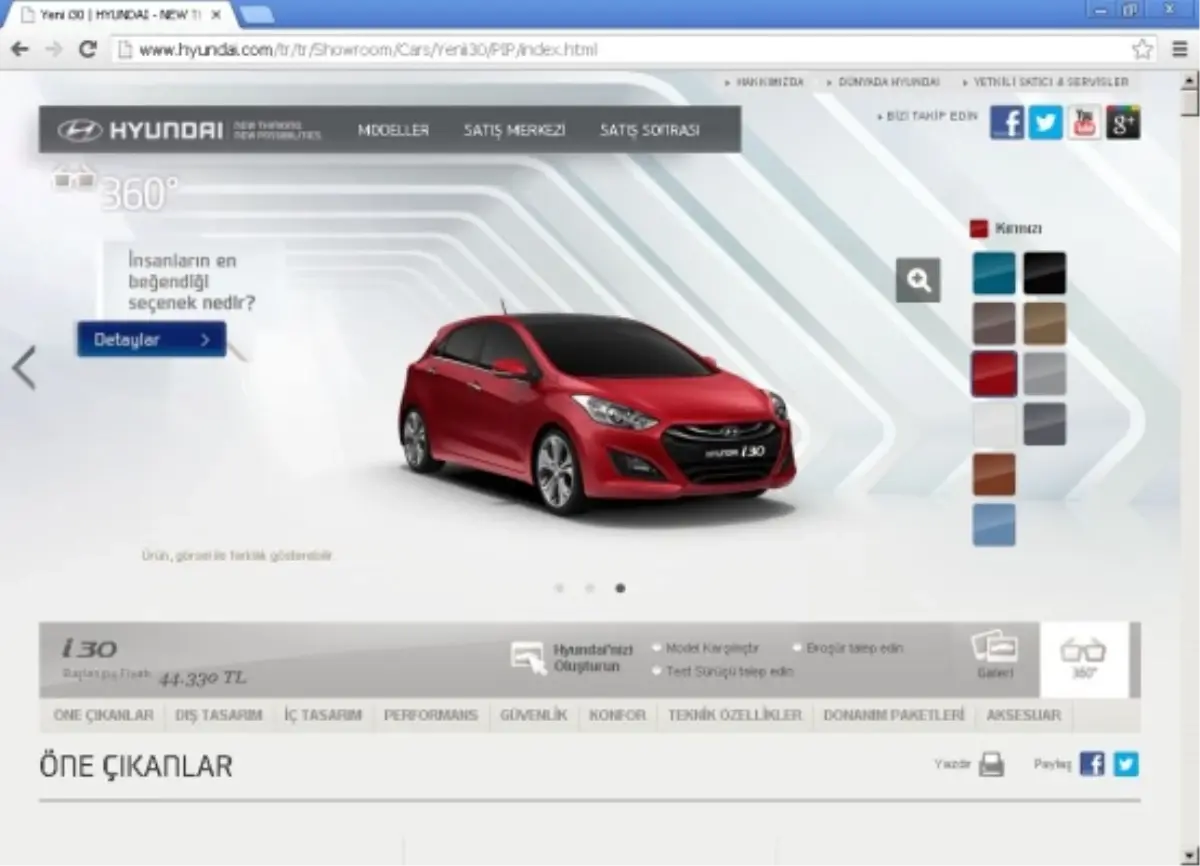Choose the Test Sürüşü talep edin option
This screenshot has height=866, width=1200.
coord(658,671)
